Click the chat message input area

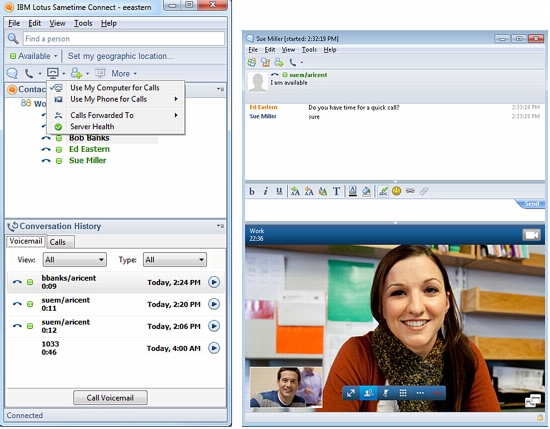coord(380,210)
